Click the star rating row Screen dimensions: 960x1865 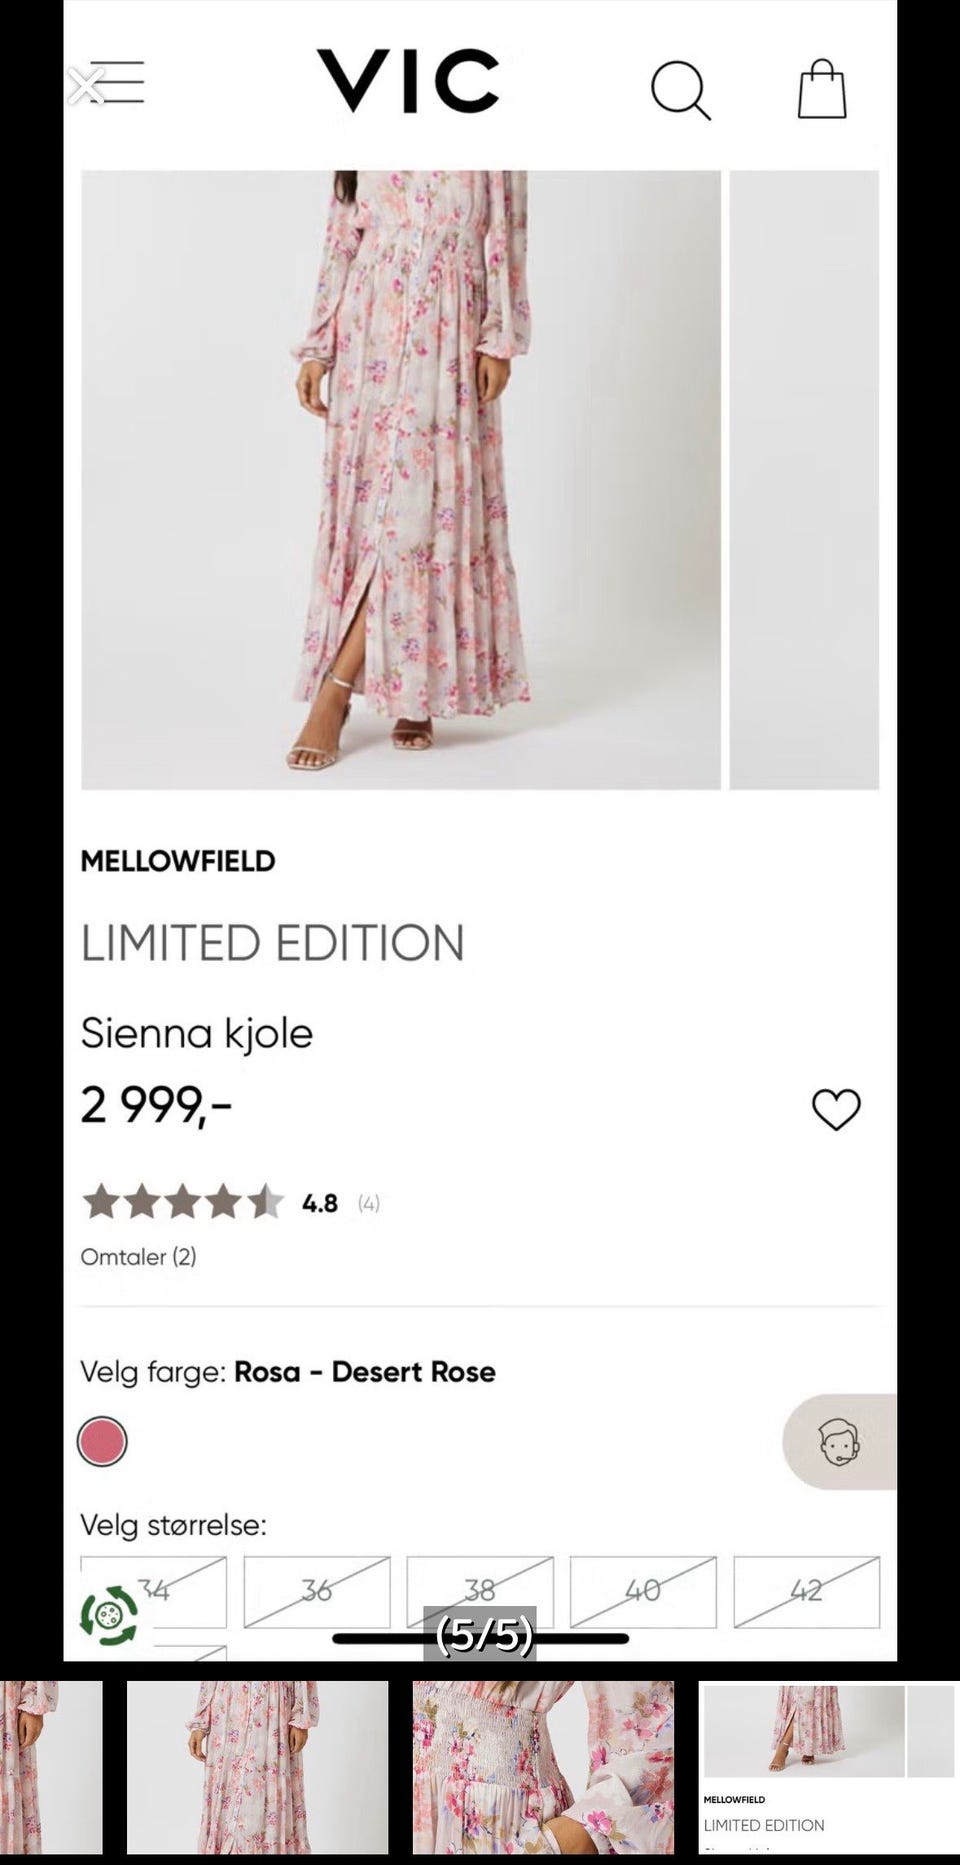(231, 1202)
